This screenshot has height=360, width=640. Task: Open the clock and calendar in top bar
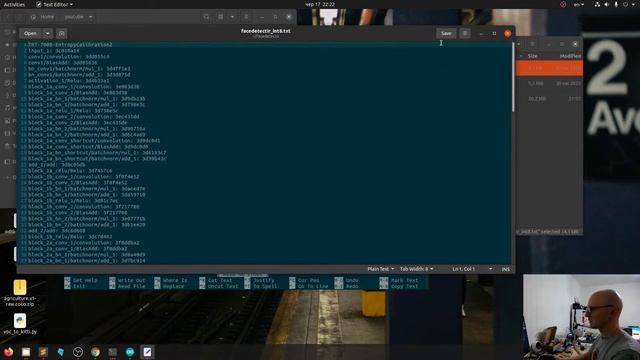(320, 4)
